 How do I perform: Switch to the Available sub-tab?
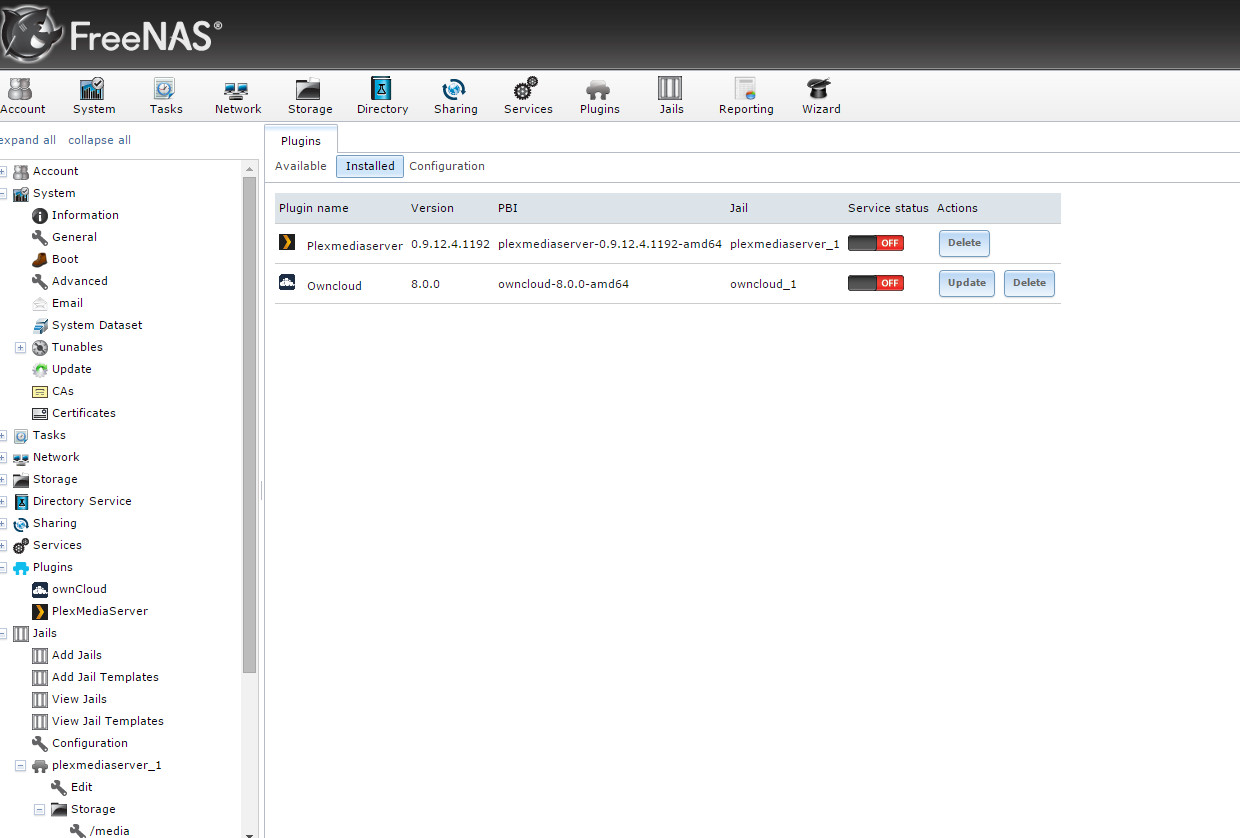click(x=301, y=166)
